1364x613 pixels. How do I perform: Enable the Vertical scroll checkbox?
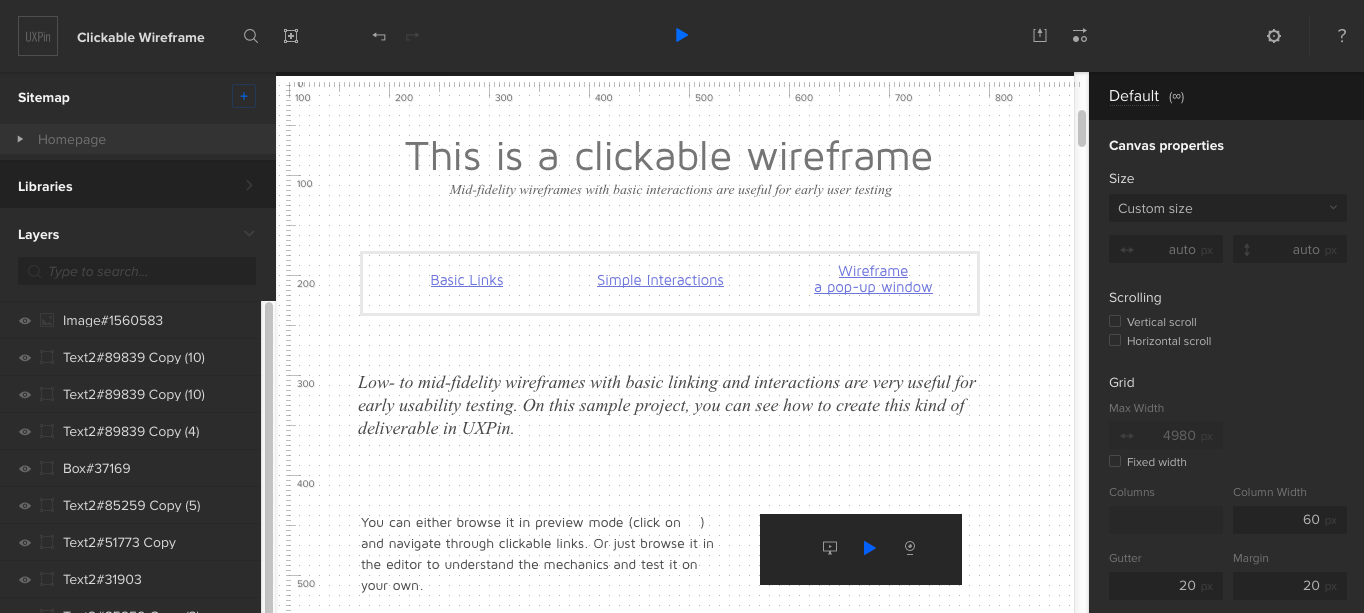pos(1115,321)
